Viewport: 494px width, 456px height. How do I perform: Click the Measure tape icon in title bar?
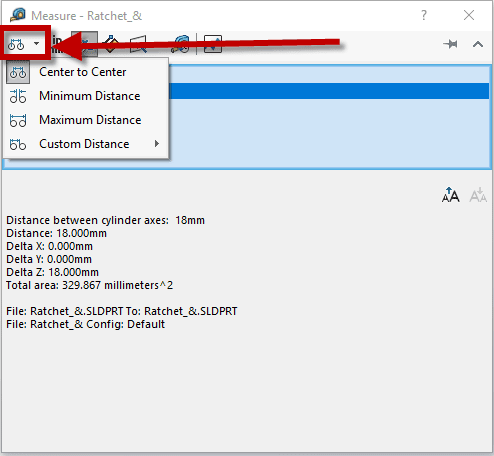pos(18,15)
